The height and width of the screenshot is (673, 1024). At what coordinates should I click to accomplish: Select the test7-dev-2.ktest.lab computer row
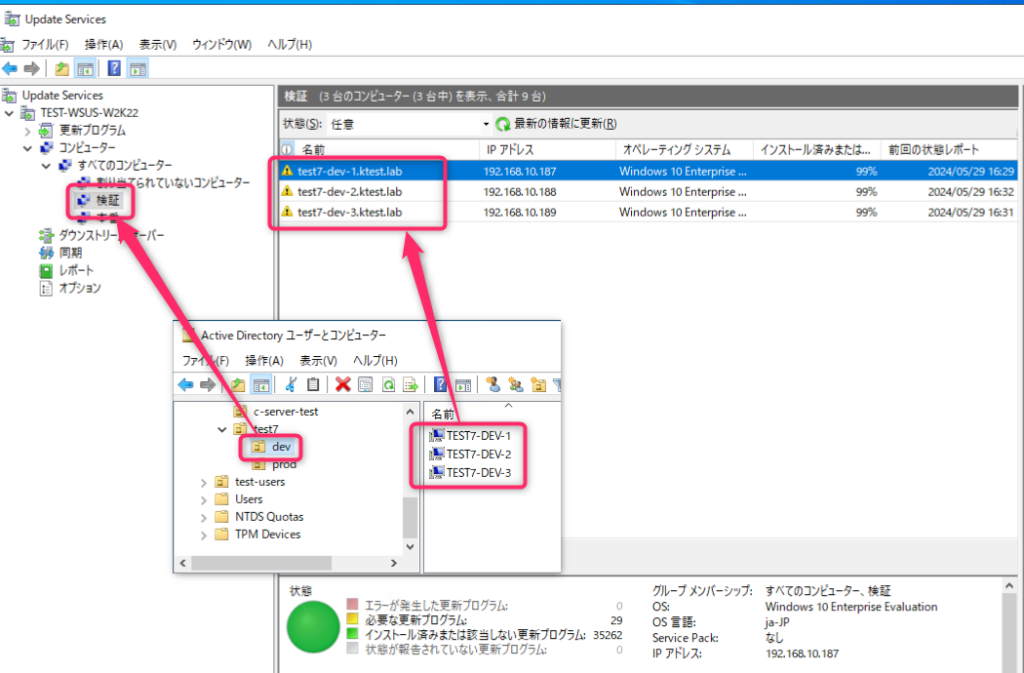370,192
